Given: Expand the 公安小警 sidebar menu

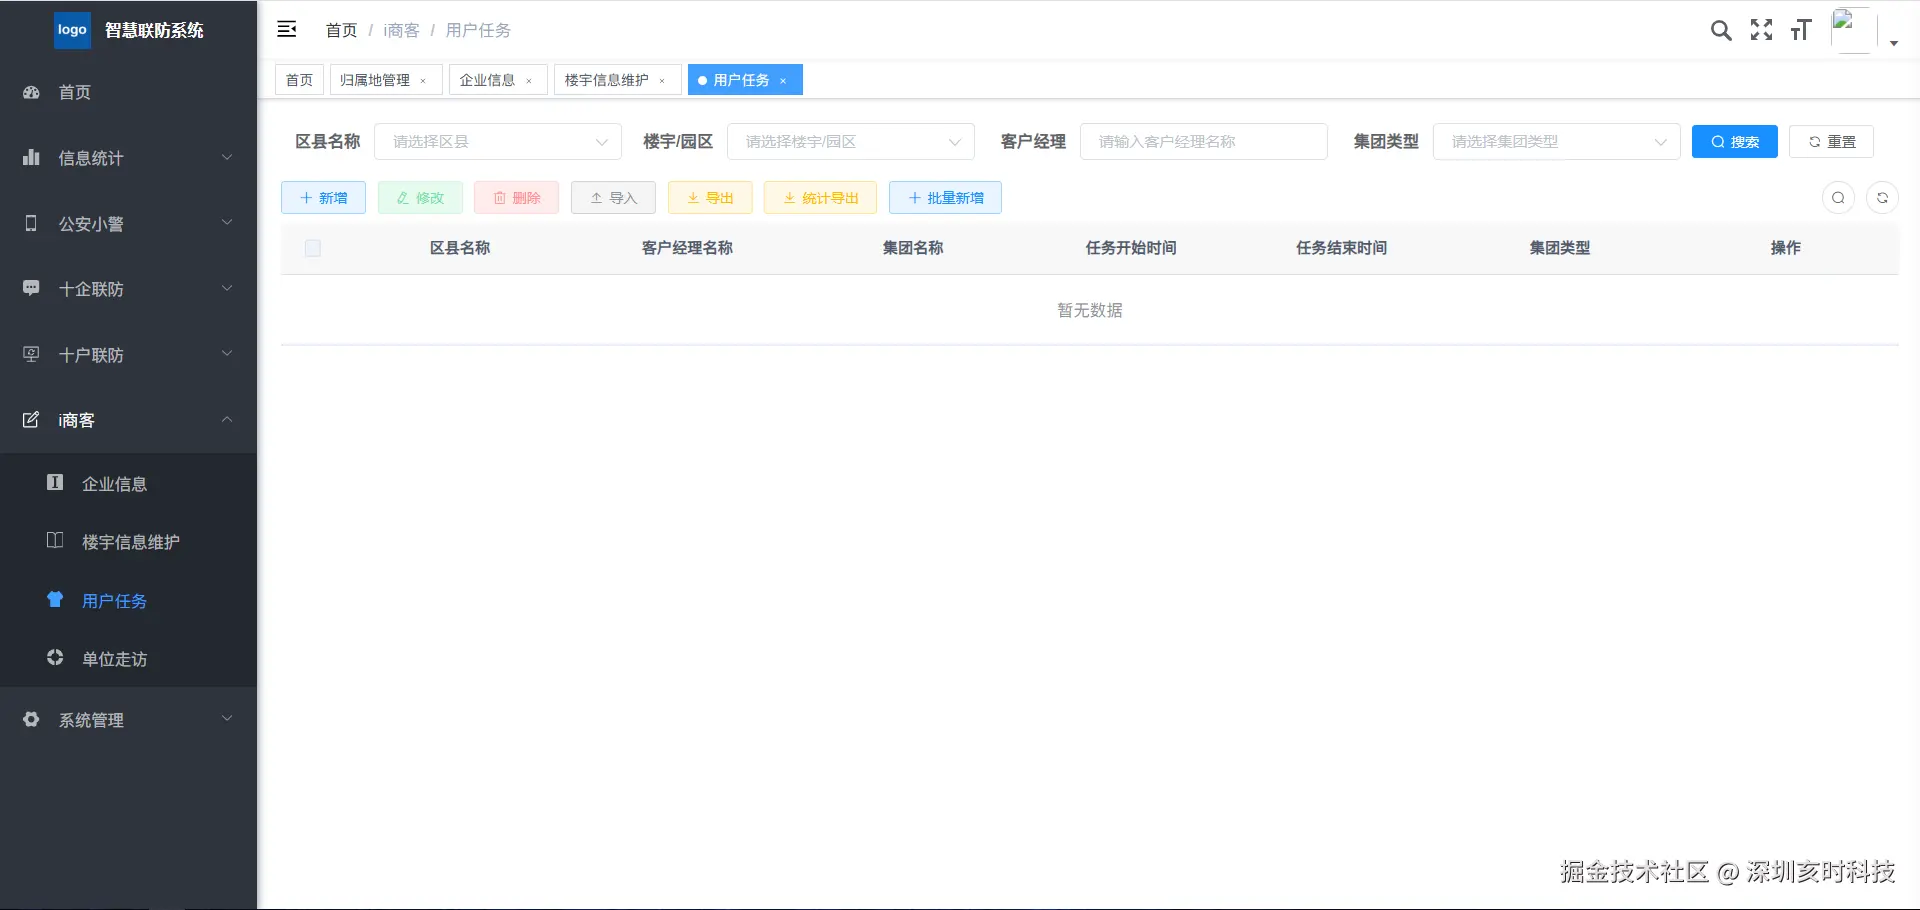Looking at the screenshot, I should tap(128, 223).
